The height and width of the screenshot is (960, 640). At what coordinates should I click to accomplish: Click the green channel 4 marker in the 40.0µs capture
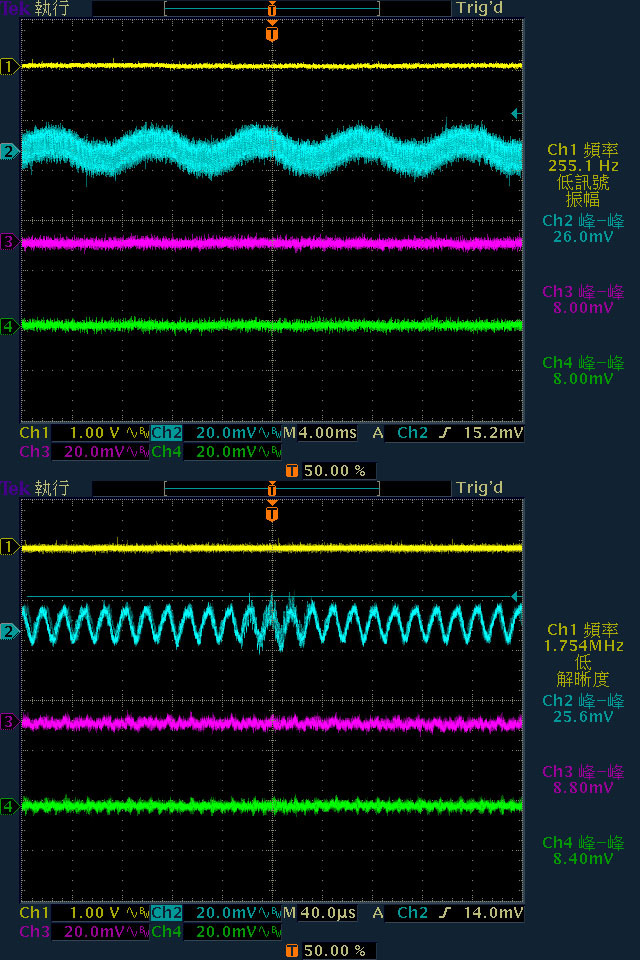9,806
